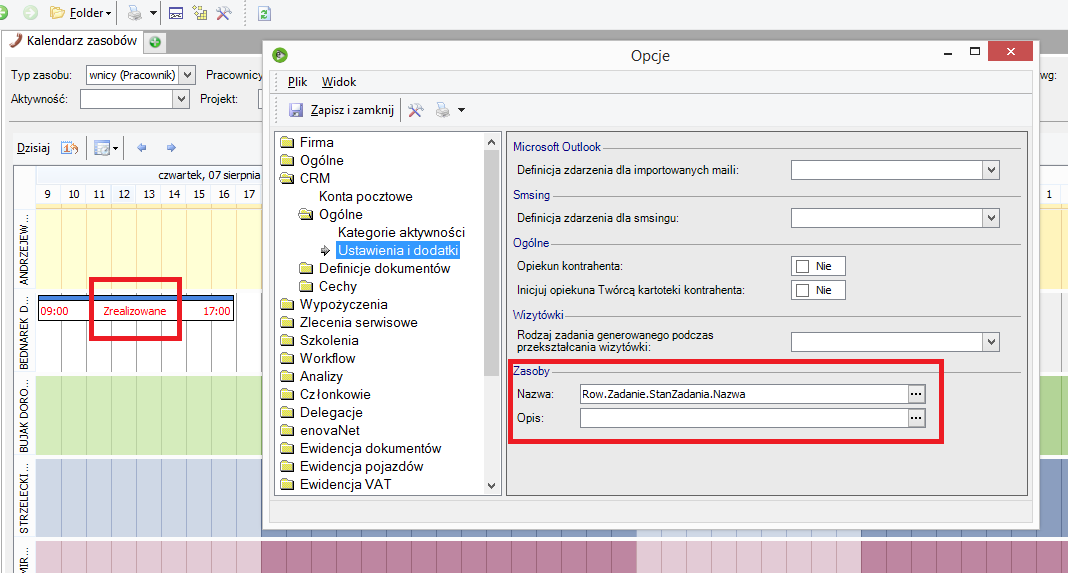
Task: Click the go-to-date calendar icon
Action: point(69,148)
